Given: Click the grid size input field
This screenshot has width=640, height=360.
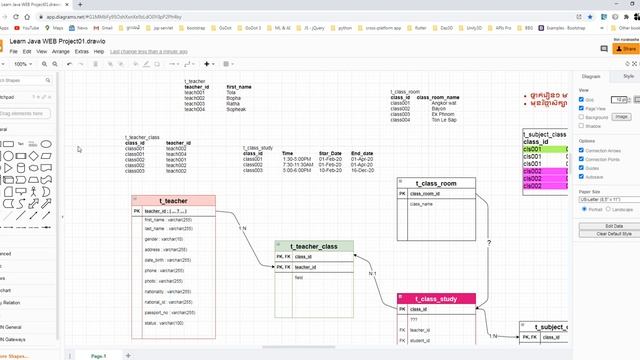Looking at the screenshot, I should 618,100.
